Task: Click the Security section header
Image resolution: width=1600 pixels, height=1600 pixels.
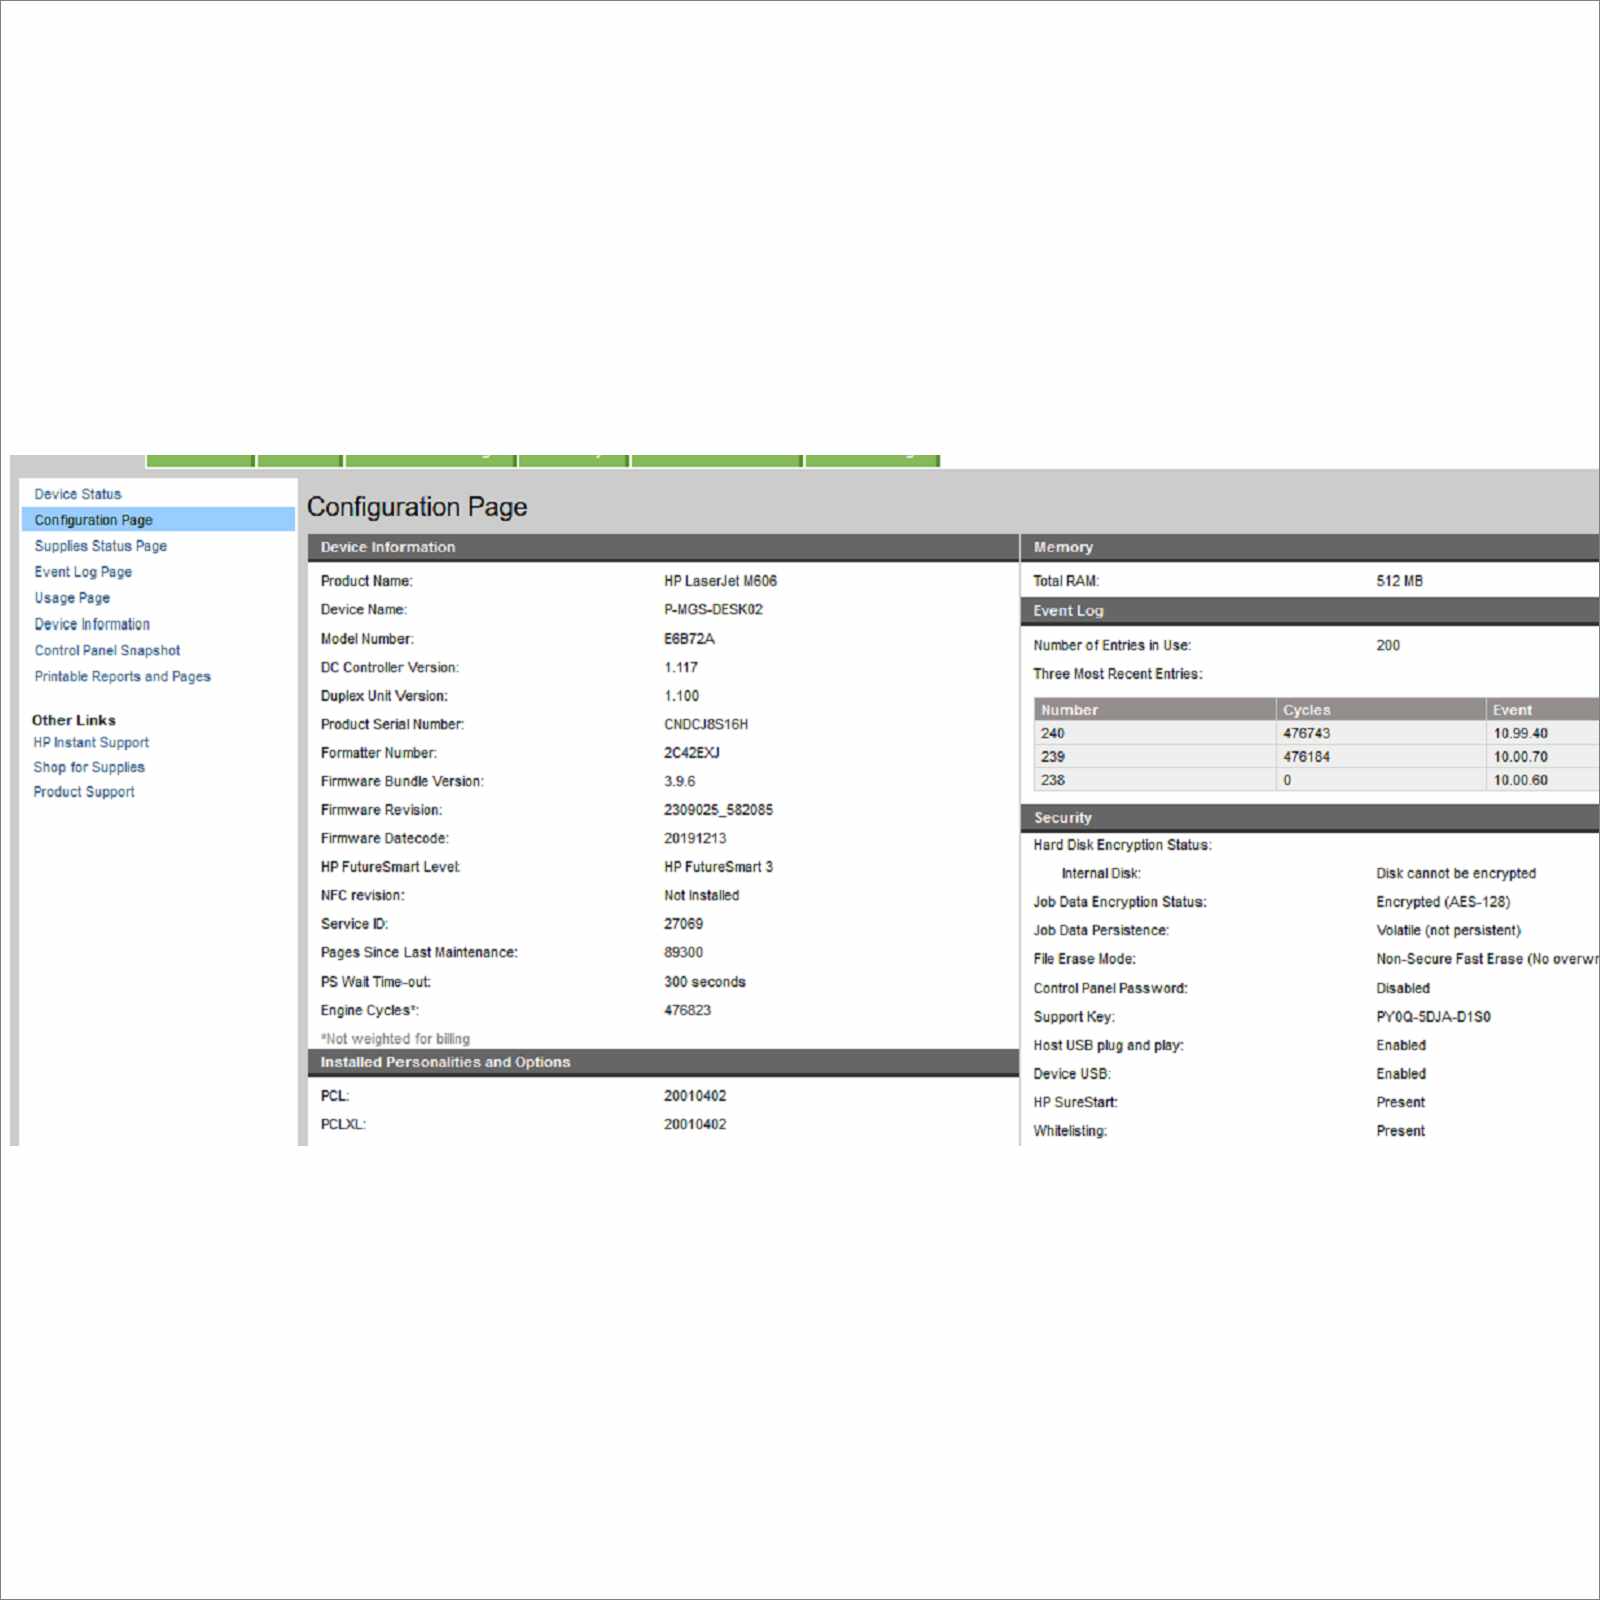Action: 1310,817
